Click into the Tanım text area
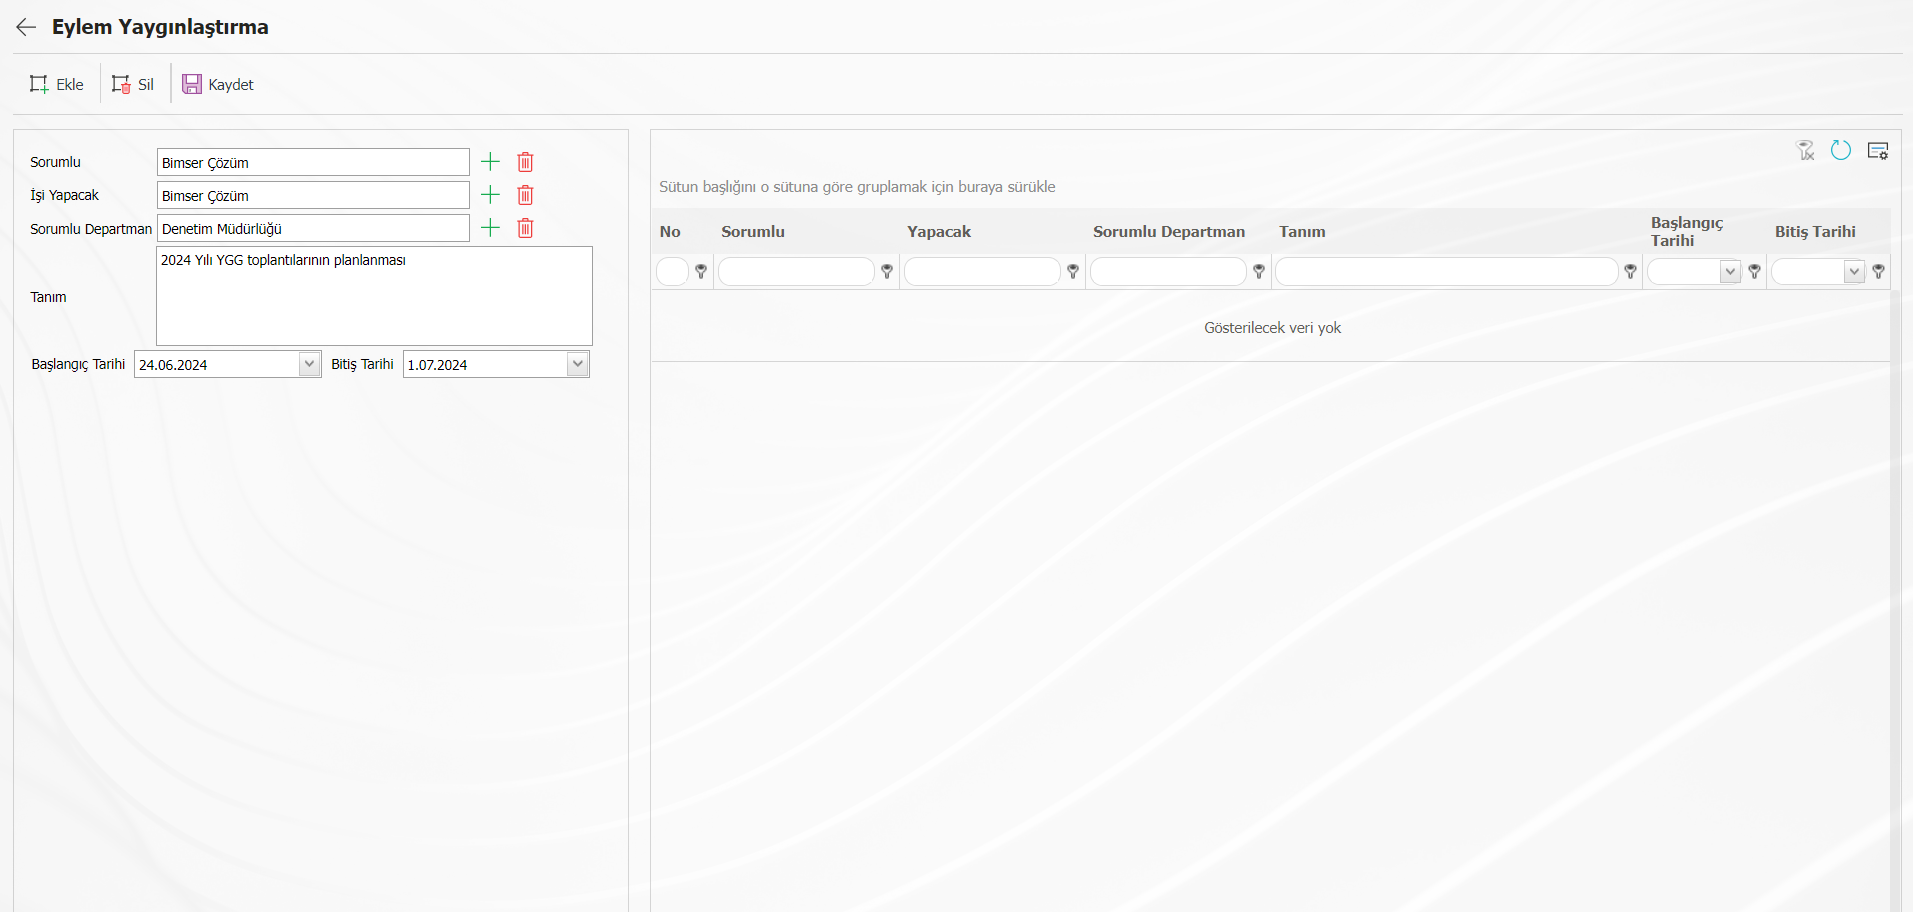 coord(374,296)
